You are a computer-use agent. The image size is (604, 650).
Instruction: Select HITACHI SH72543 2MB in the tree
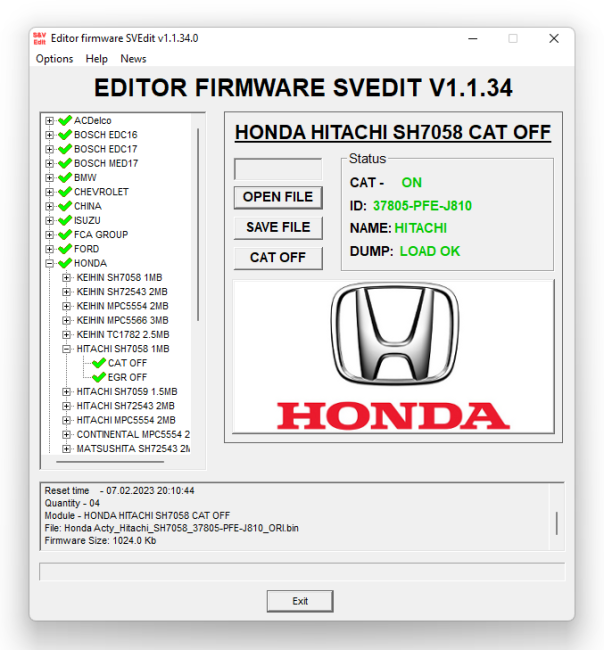coord(125,406)
